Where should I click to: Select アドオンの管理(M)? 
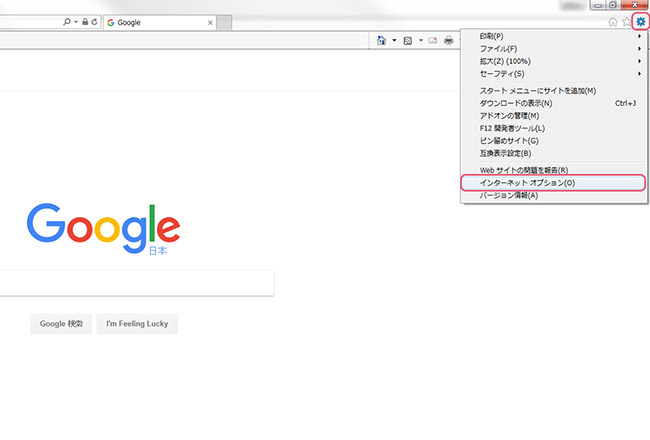coord(554,116)
